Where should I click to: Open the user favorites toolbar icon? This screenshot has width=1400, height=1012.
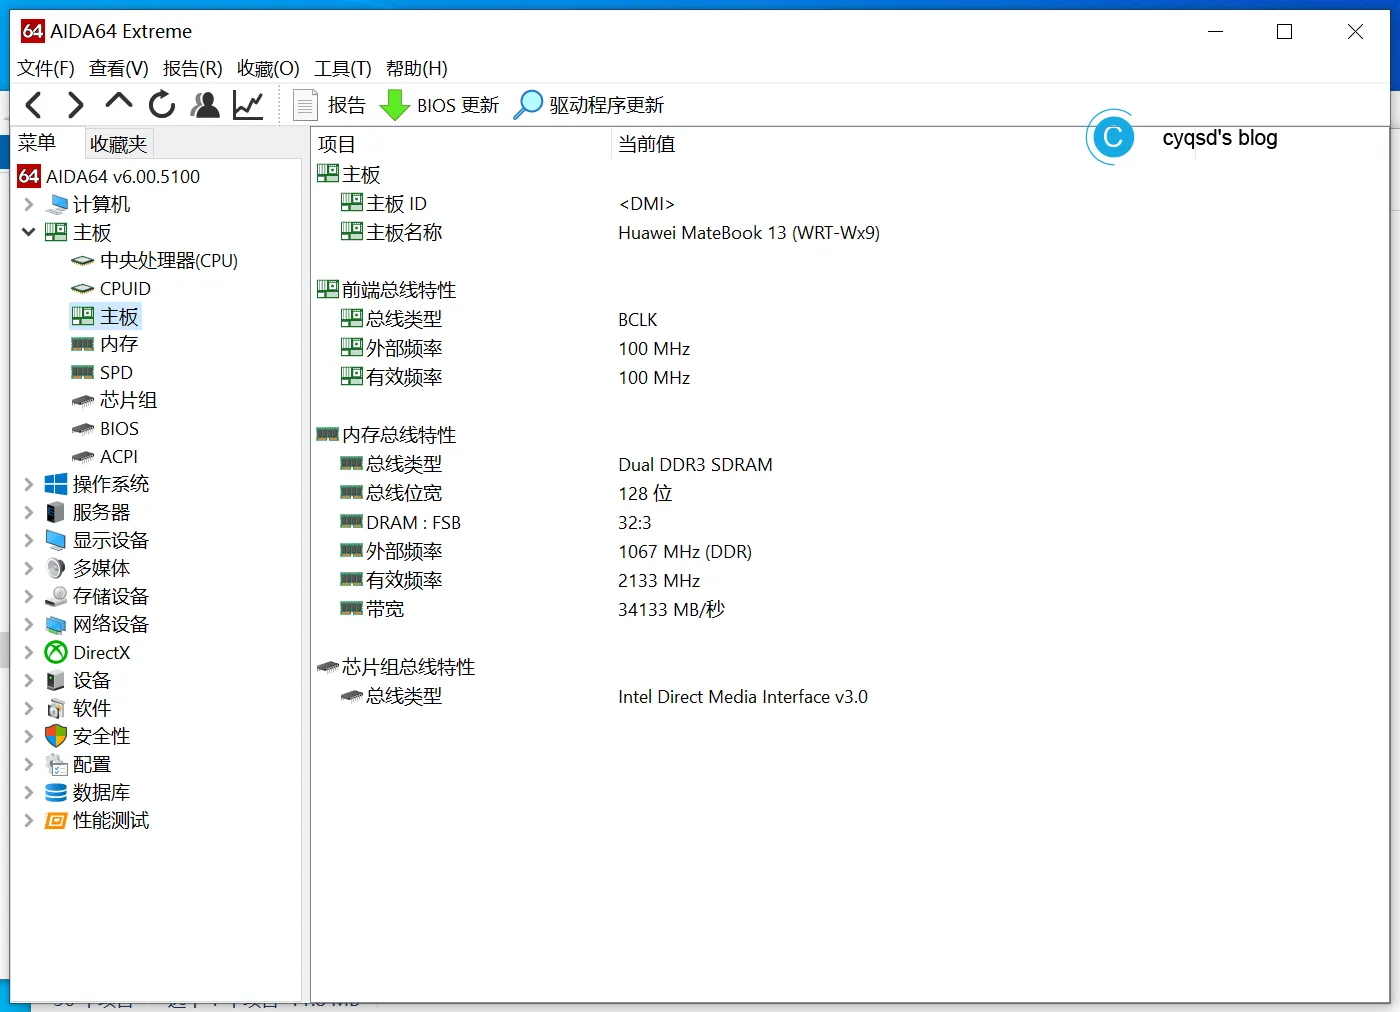(x=205, y=105)
